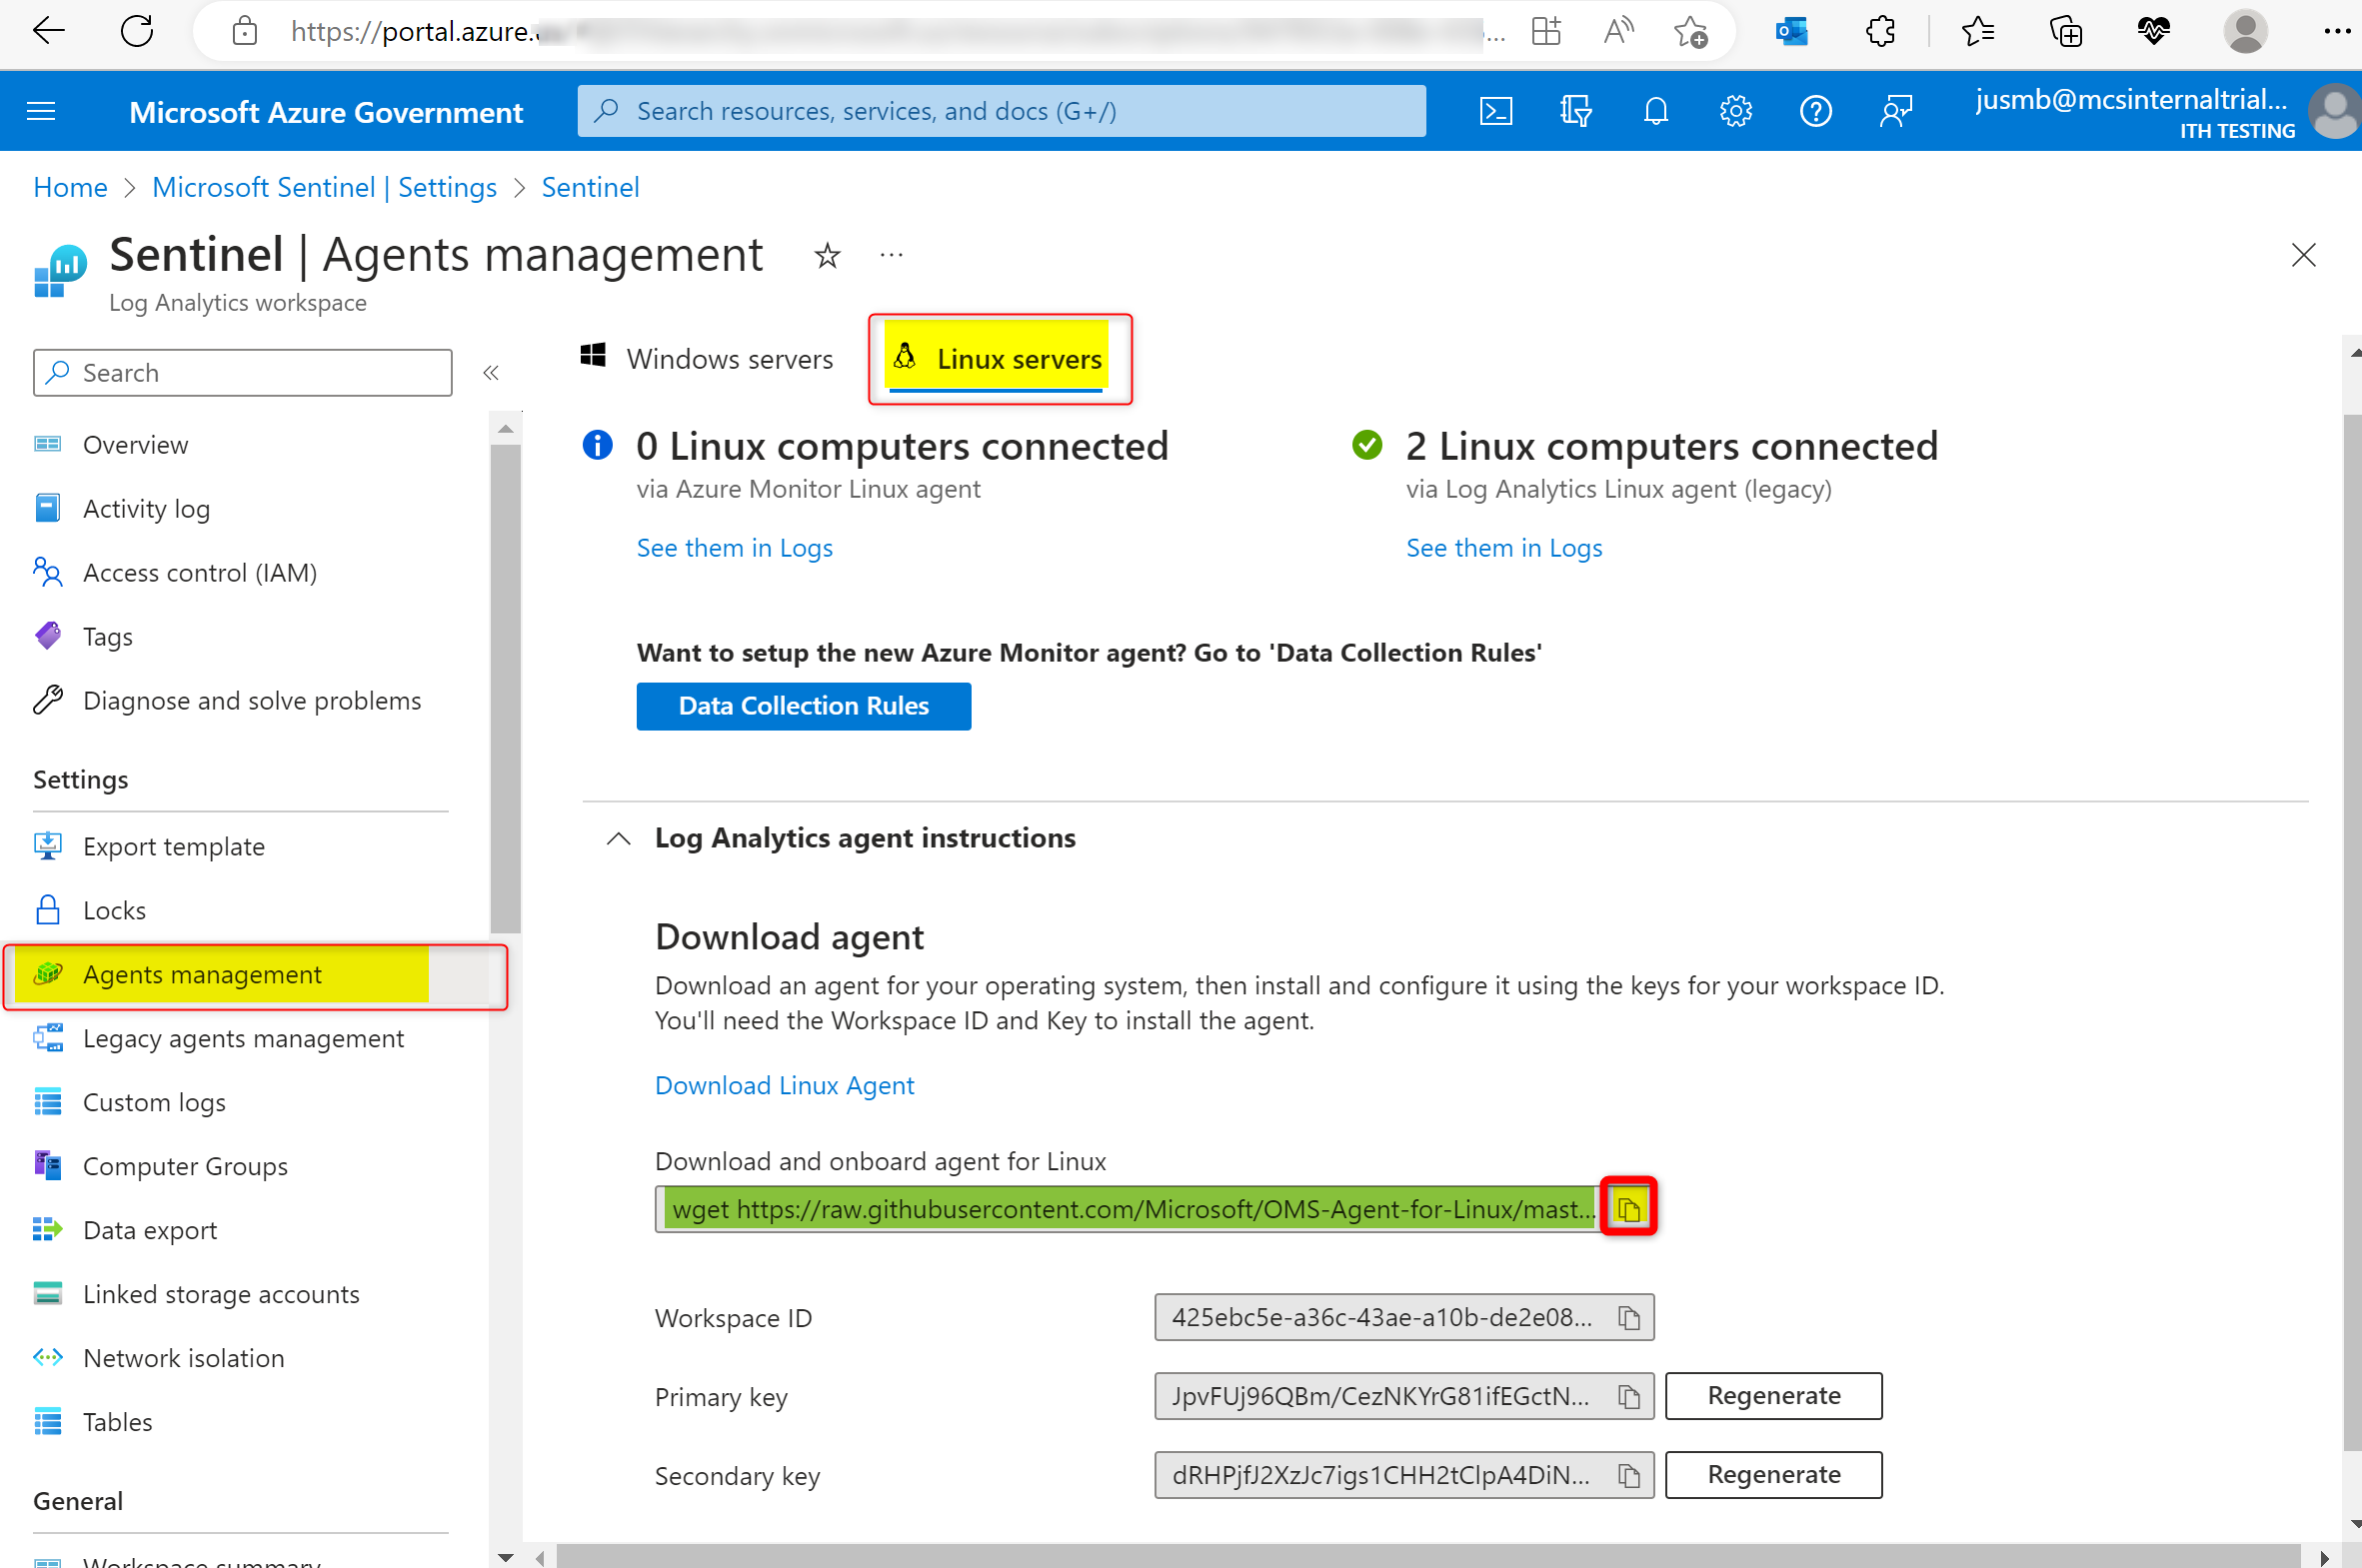Click Download Linux Agent link
Image resolution: width=2362 pixels, height=1568 pixels.
[784, 1086]
